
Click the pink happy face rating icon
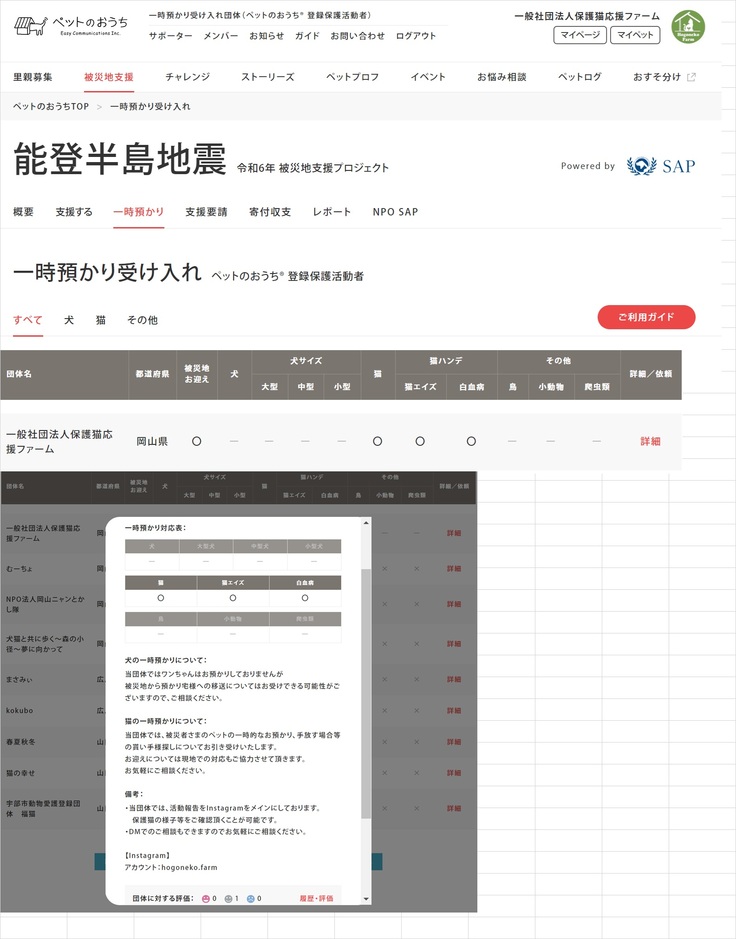click(206, 898)
